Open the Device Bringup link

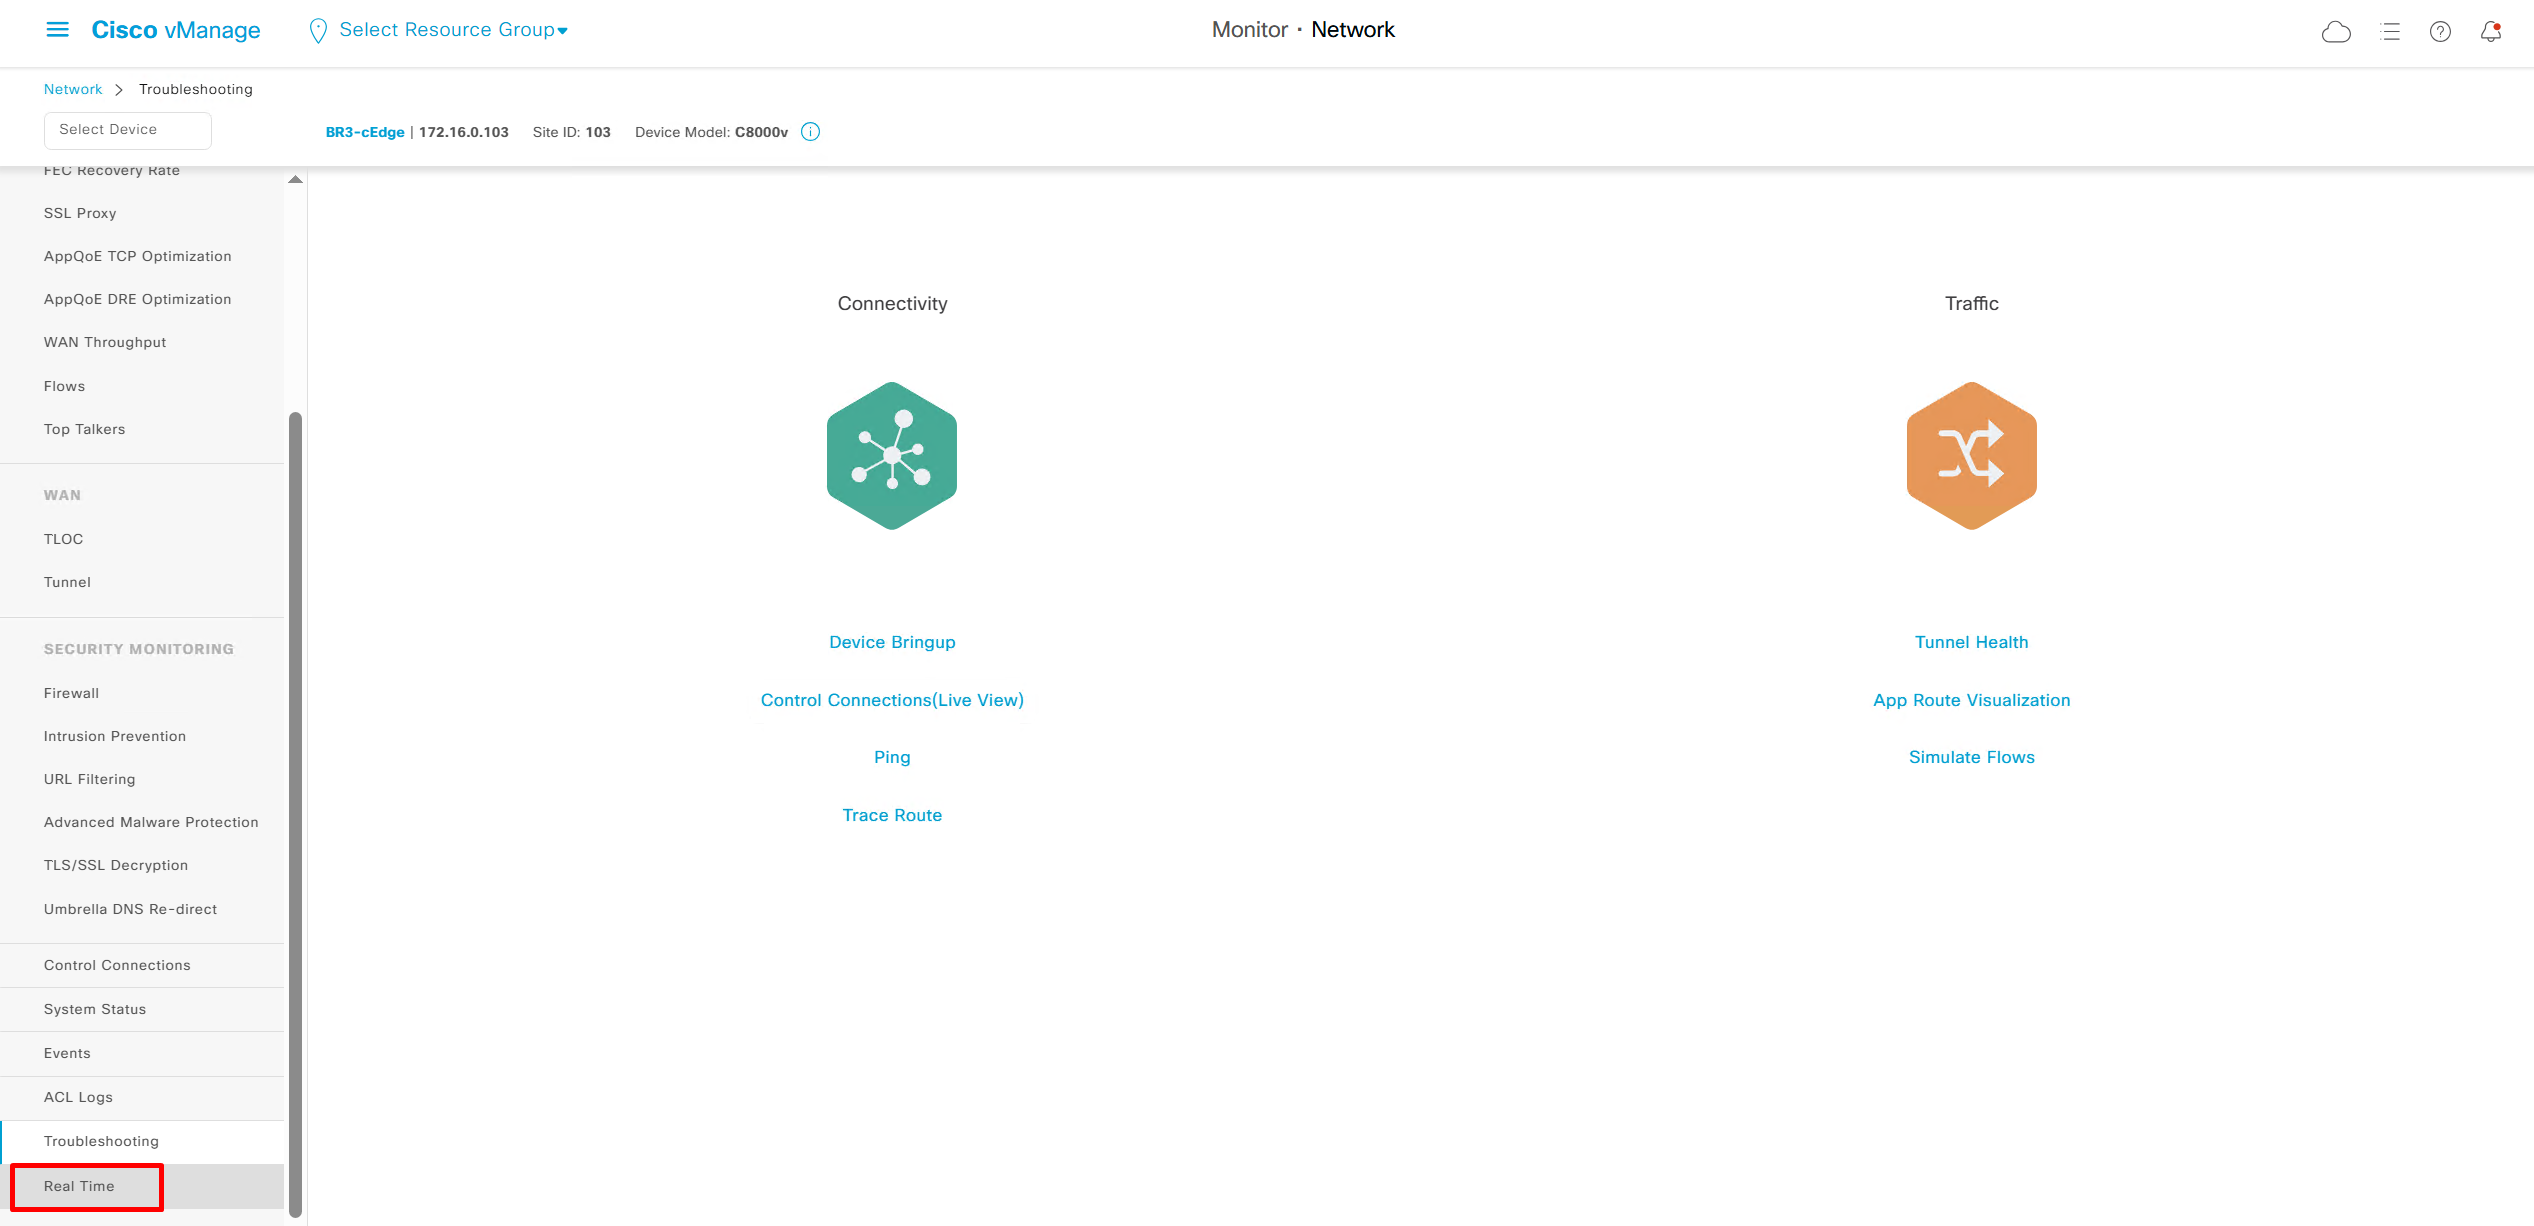point(892,642)
